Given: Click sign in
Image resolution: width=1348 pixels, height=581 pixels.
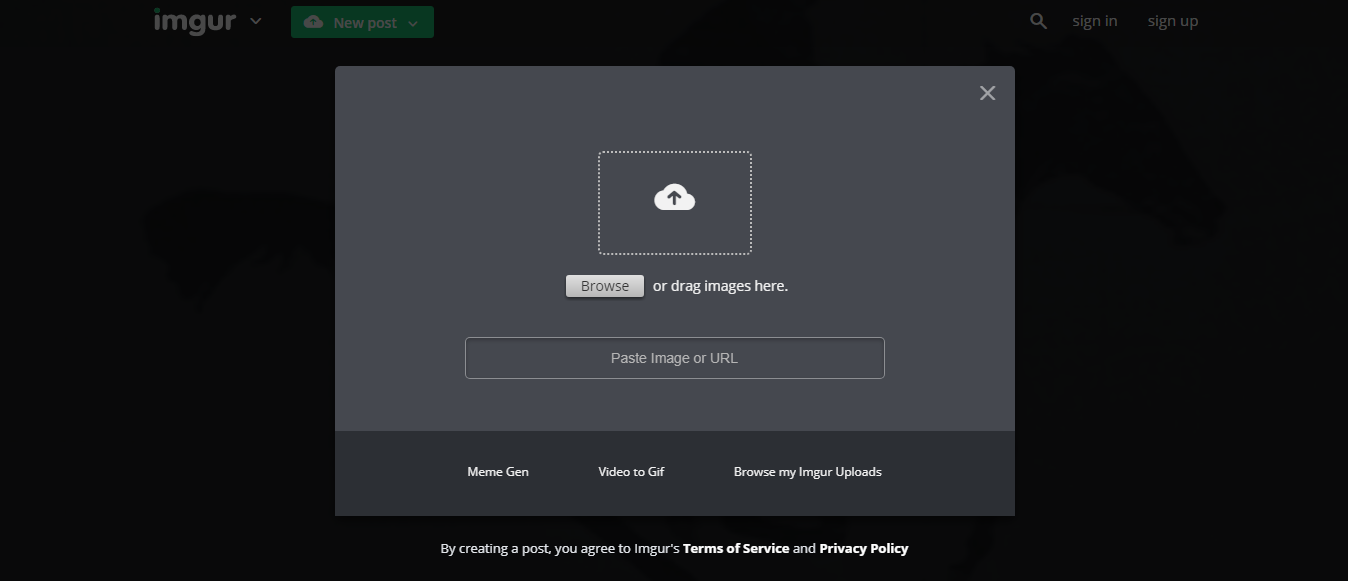Looking at the screenshot, I should 1094,20.
